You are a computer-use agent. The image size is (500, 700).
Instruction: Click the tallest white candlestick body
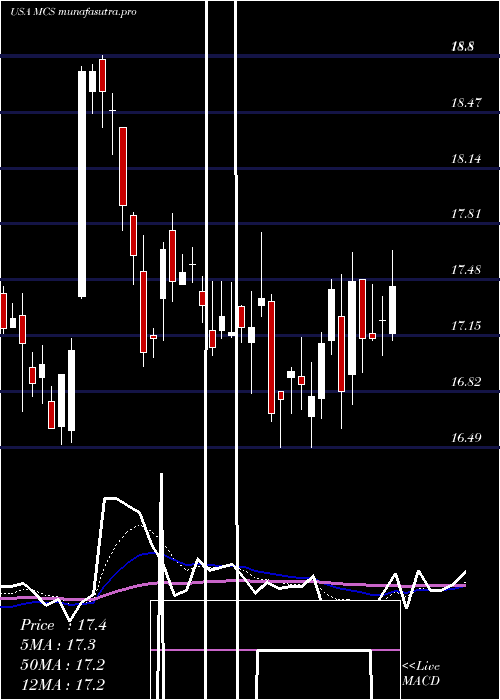(82, 184)
